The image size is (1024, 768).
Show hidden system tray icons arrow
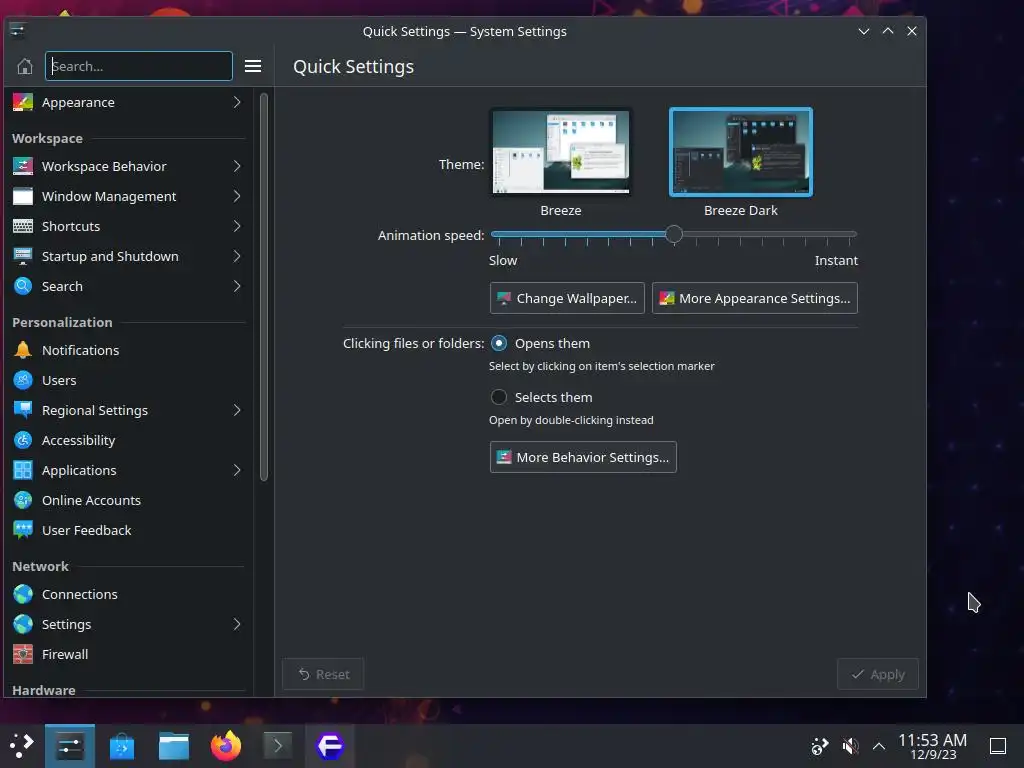pos(879,746)
